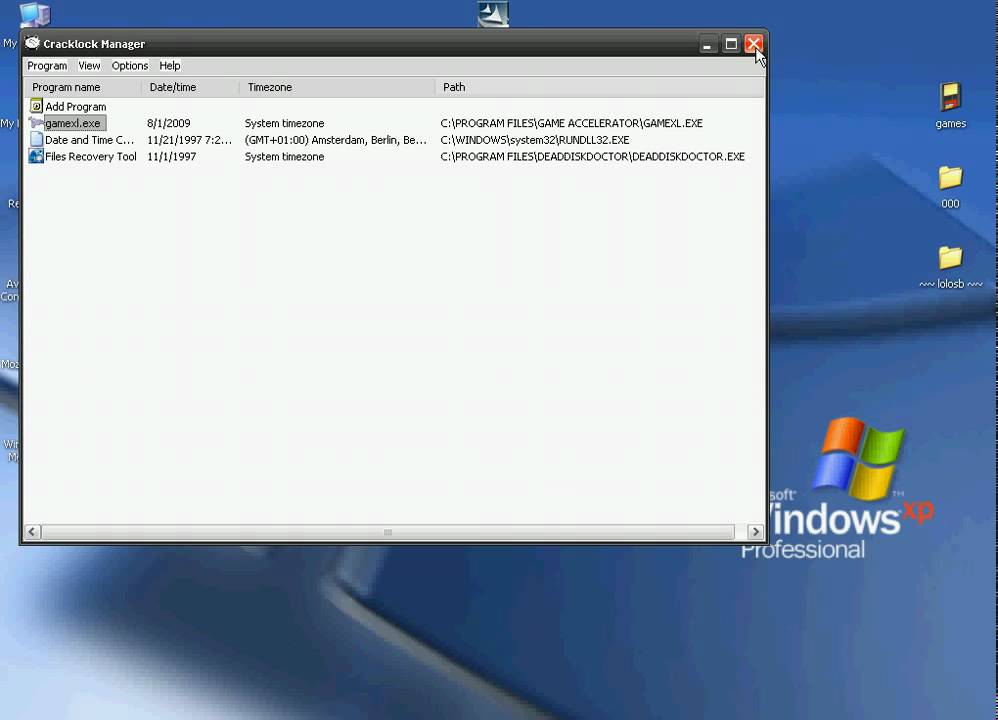The image size is (998, 720).
Task: Minimize the Cracklock Manager window
Action: pos(707,44)
